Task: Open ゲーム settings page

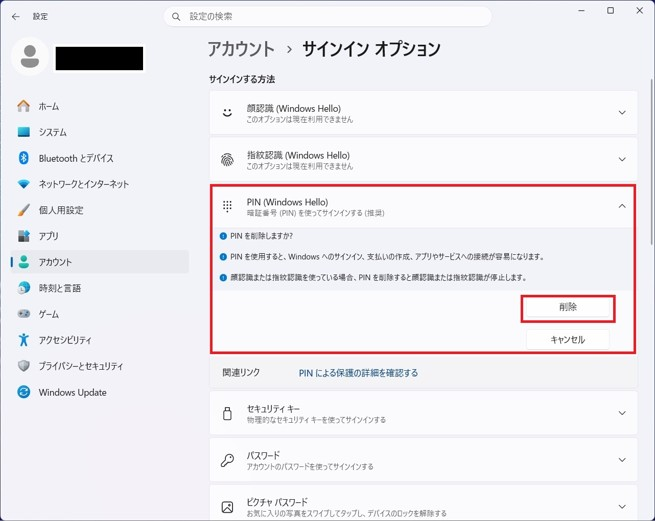Action: coord(99,314)
